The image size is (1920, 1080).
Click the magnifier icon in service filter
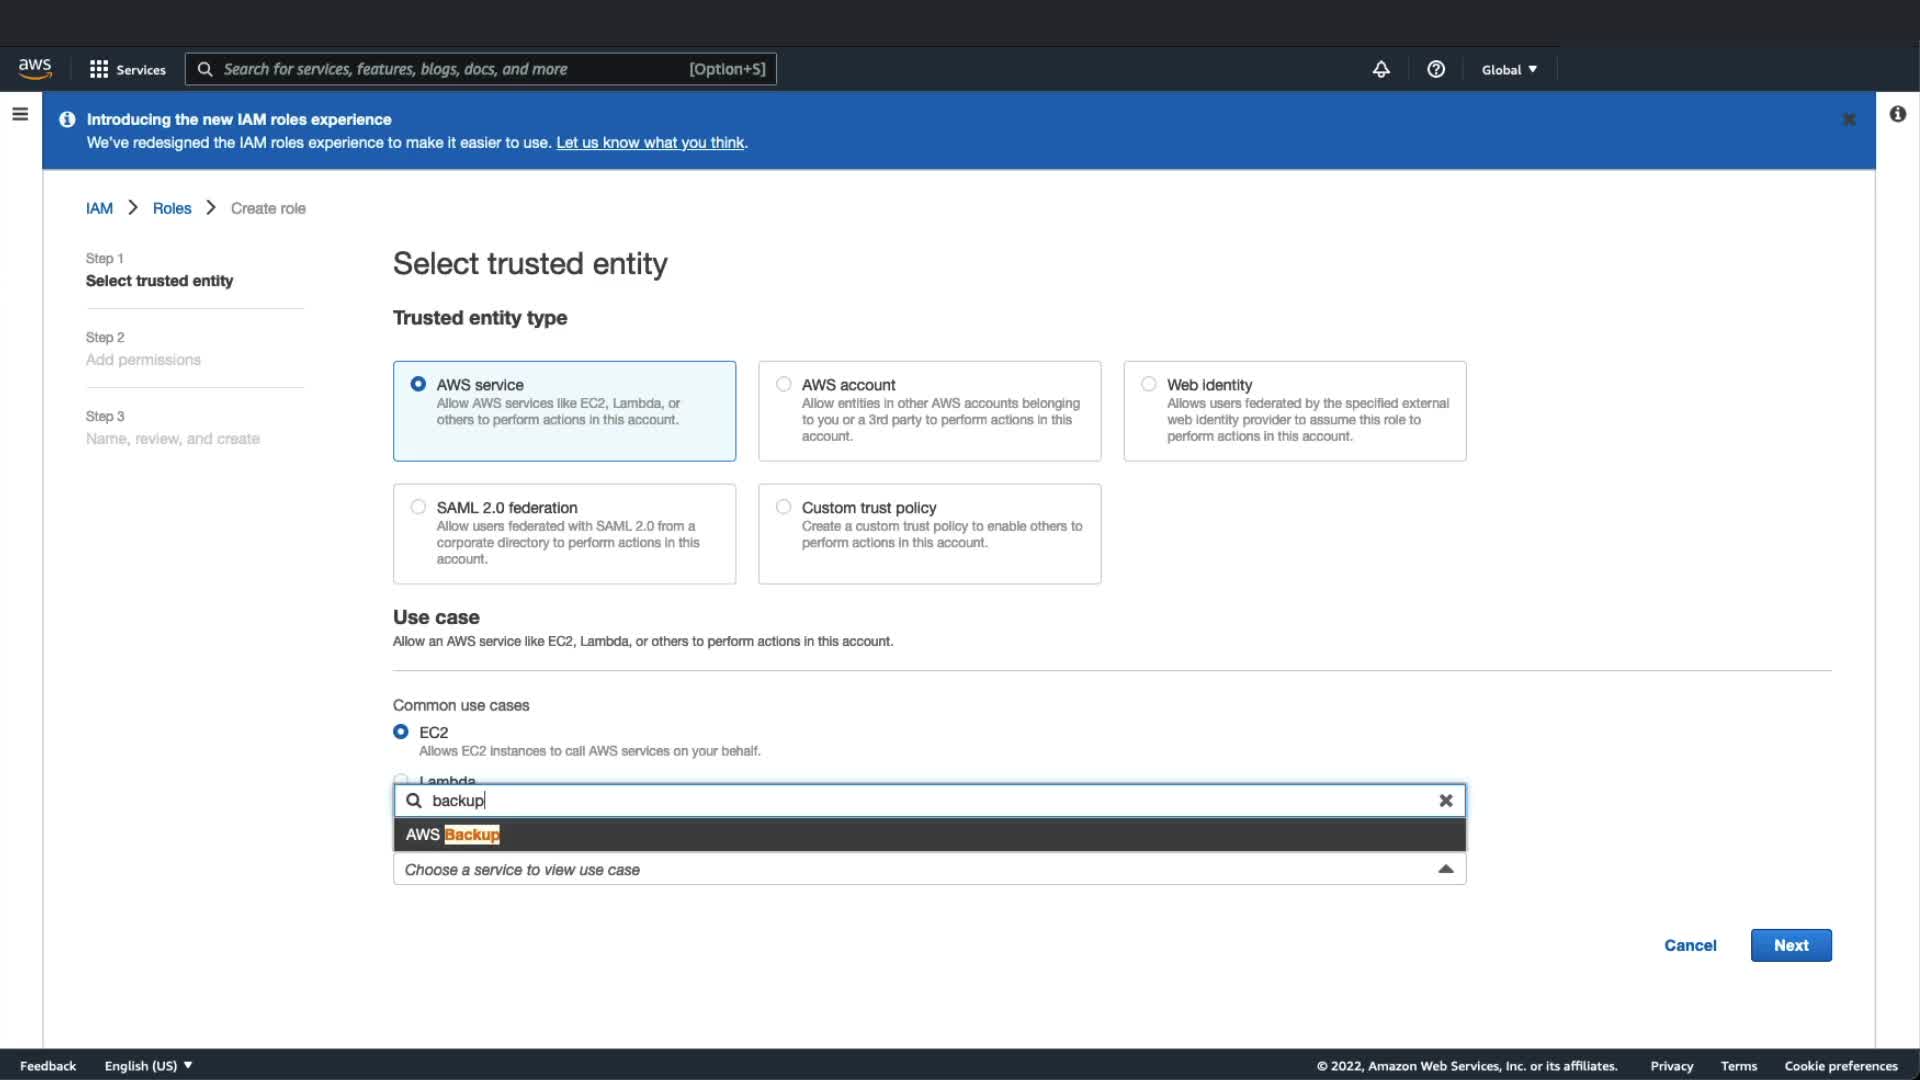point(413,800)
